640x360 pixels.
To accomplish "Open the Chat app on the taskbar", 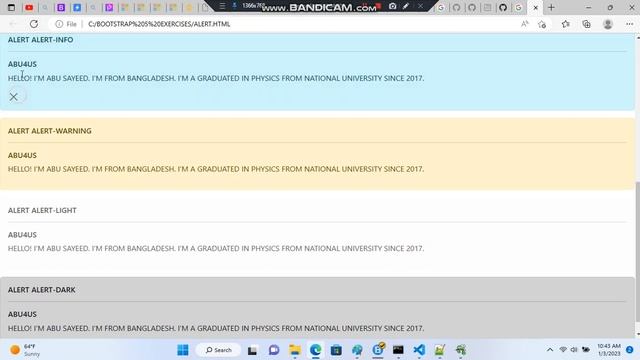I will pos(274,350).
